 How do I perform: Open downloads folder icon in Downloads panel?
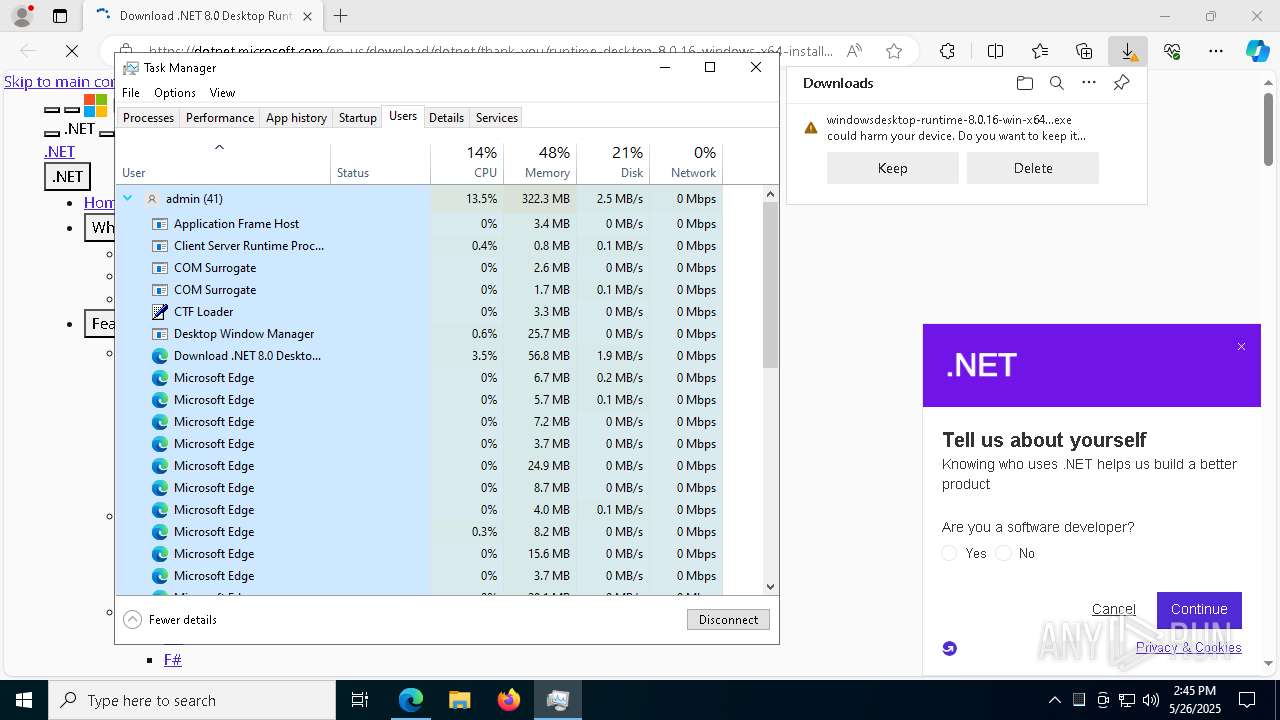click(x=1024, y=83)
